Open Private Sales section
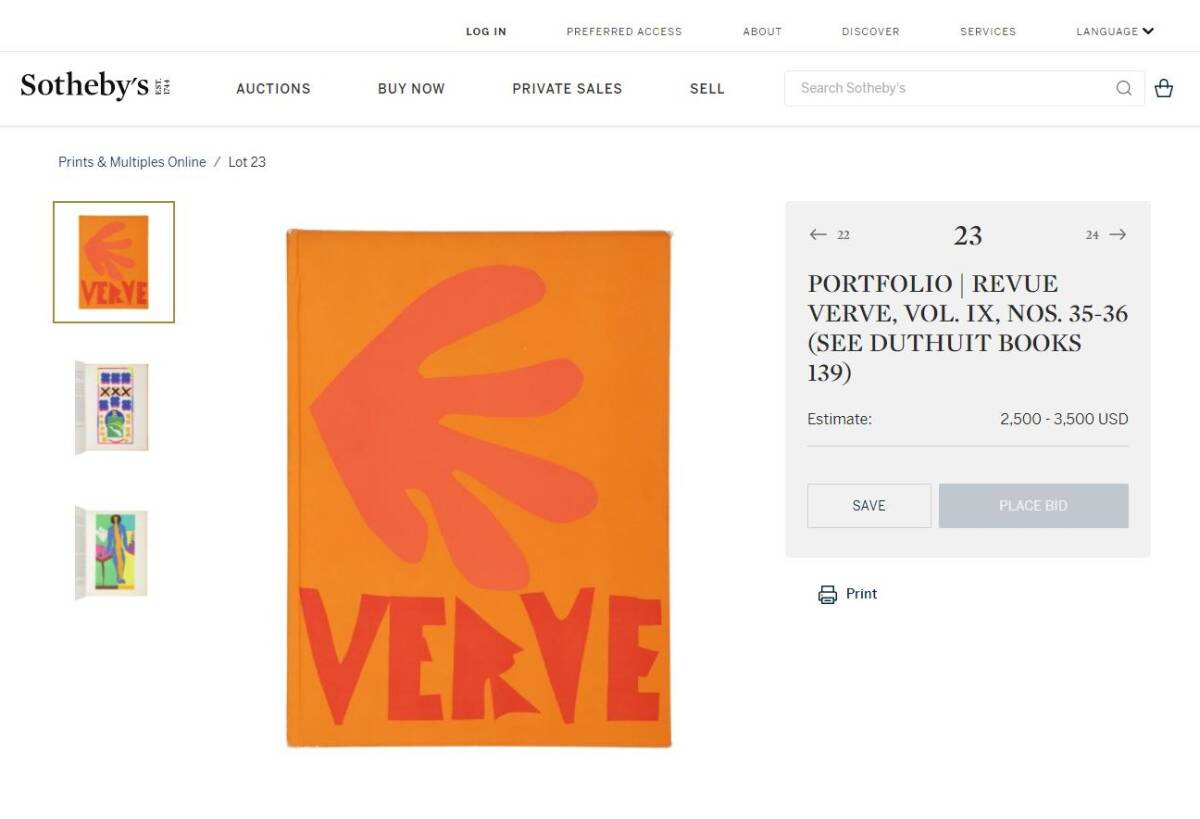Viewport: 1200px width, 819px height. [567, 89]
